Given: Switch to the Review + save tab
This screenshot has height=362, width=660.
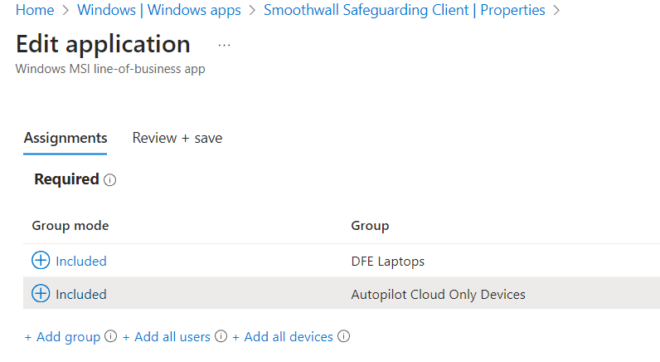Looking at the screenshot, I should coord(177,138).
